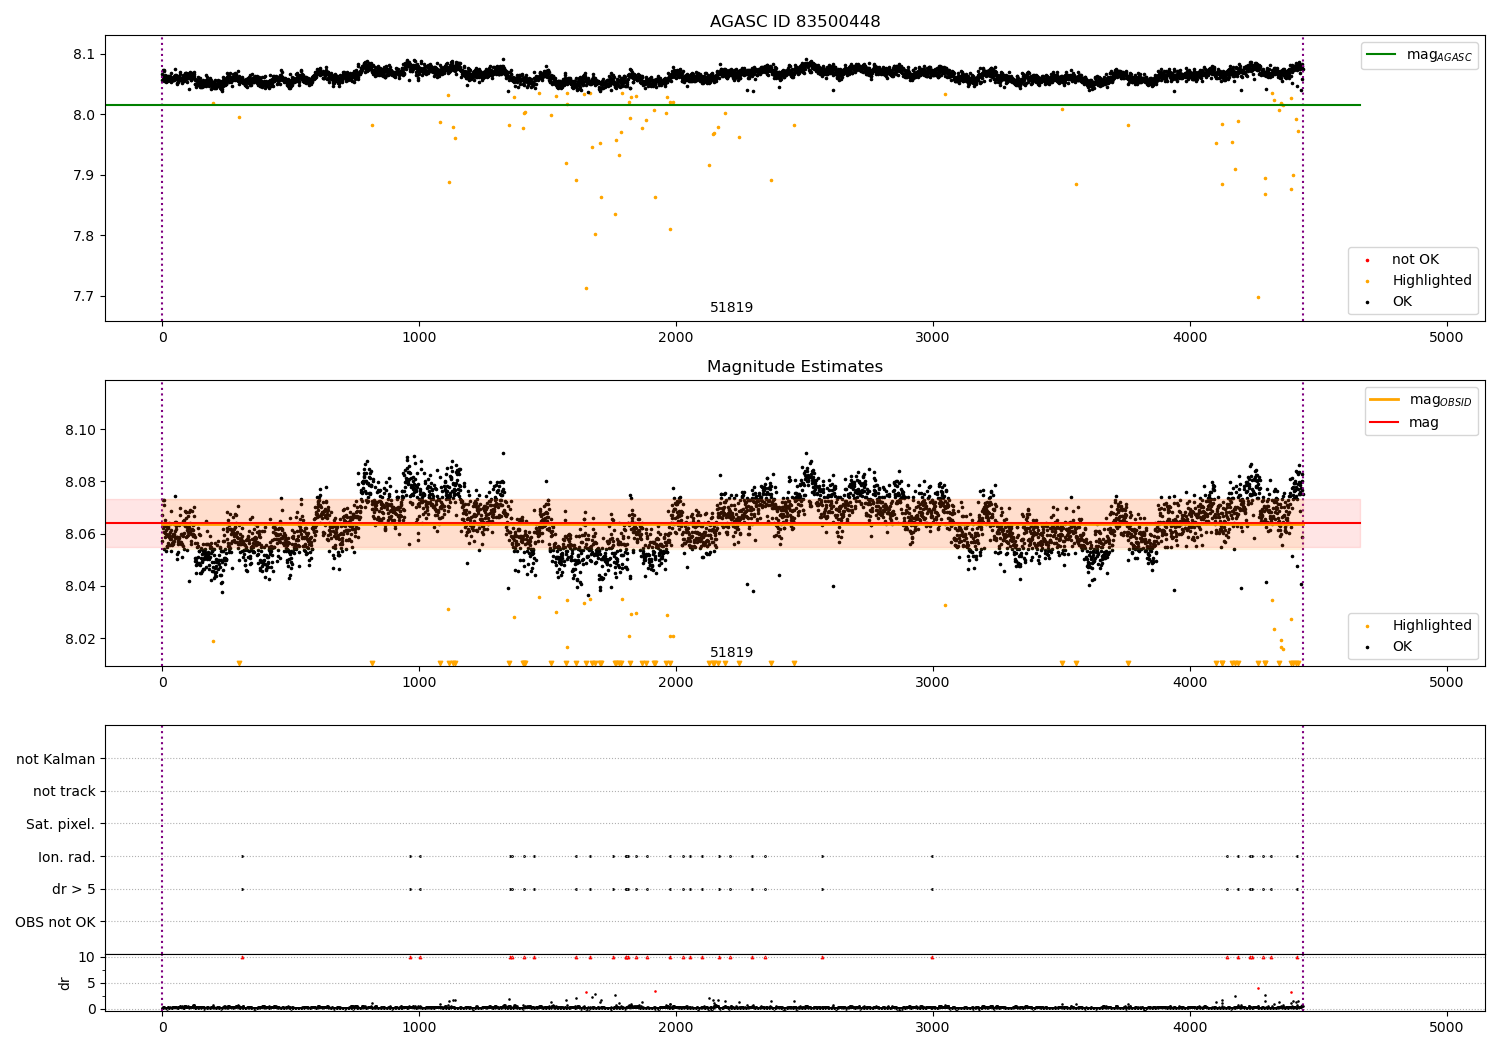Click y-axis tick '8.10' in middle panel
This screenshot has height=1050, width=1500.
(81, 430)
